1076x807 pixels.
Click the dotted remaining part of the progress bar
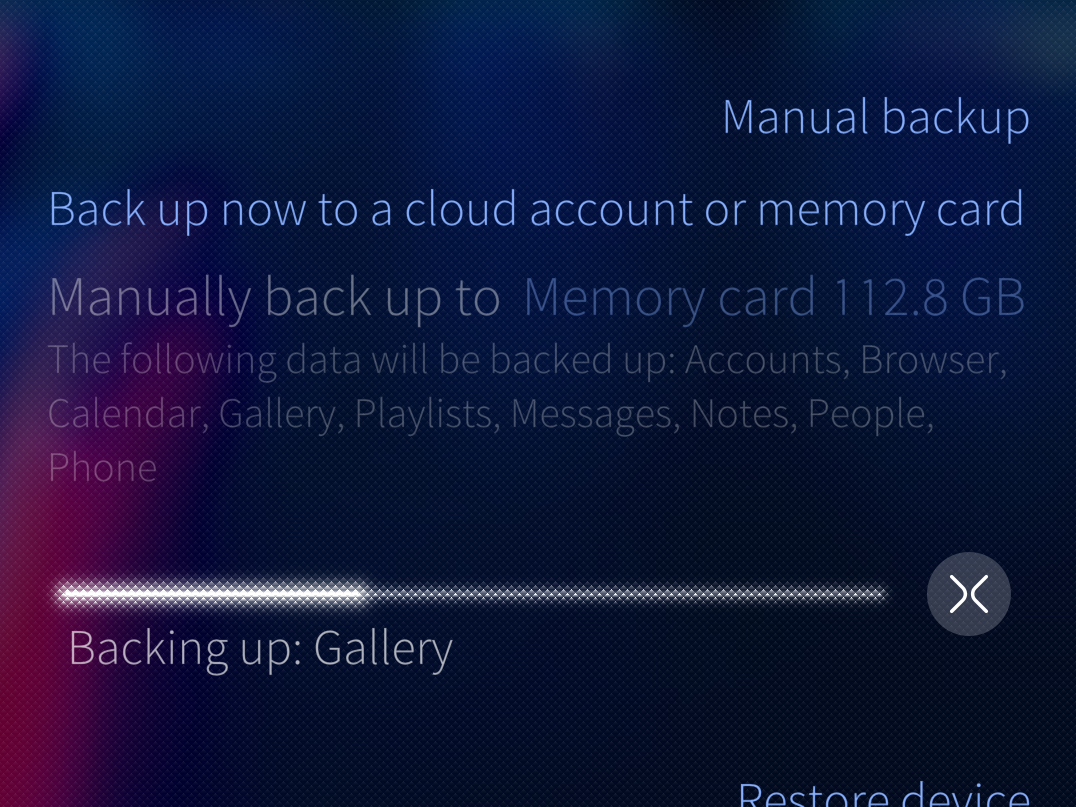click(x=627, y=593)
